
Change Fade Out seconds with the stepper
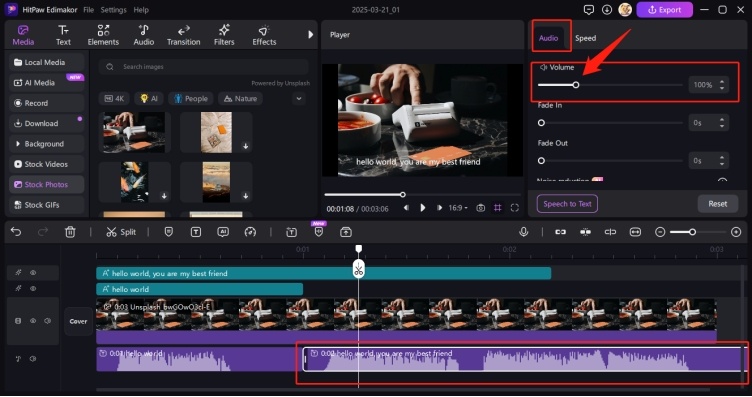tap(722, 161)
